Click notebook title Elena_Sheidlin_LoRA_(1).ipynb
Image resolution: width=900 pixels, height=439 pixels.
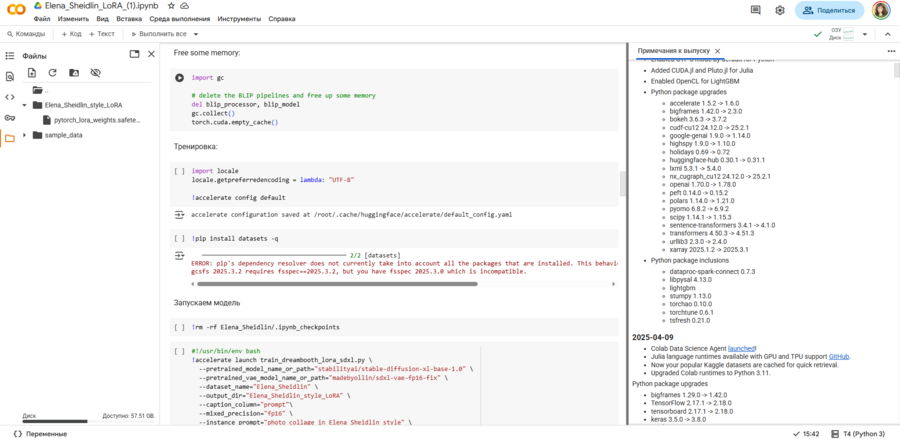[103, 6]
